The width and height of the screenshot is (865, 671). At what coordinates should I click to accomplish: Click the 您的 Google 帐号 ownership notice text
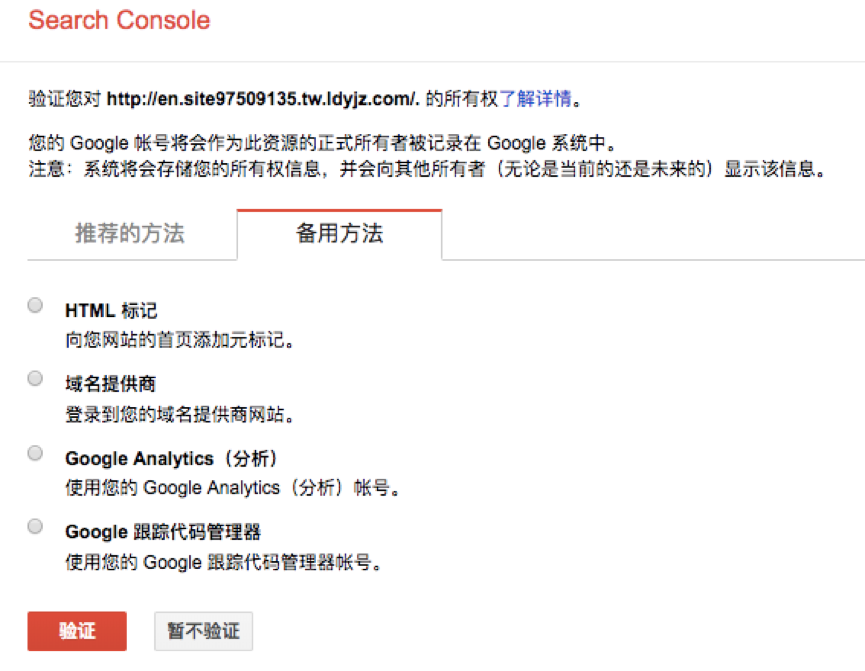pos(324,142)
